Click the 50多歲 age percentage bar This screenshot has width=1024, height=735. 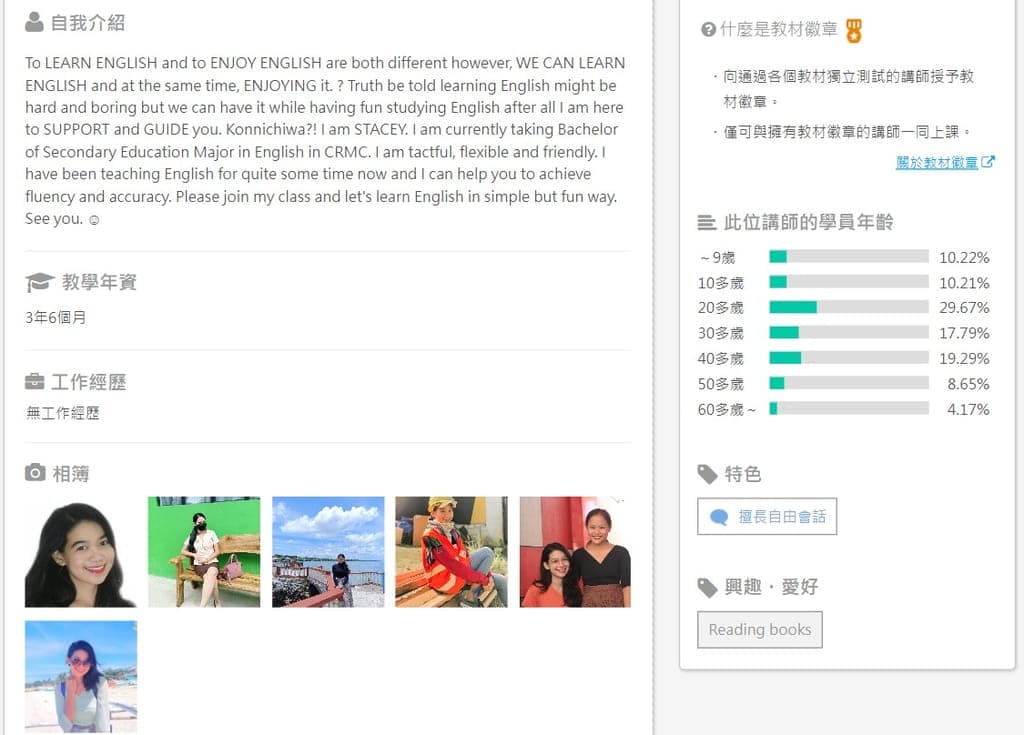tap(849, 384)
